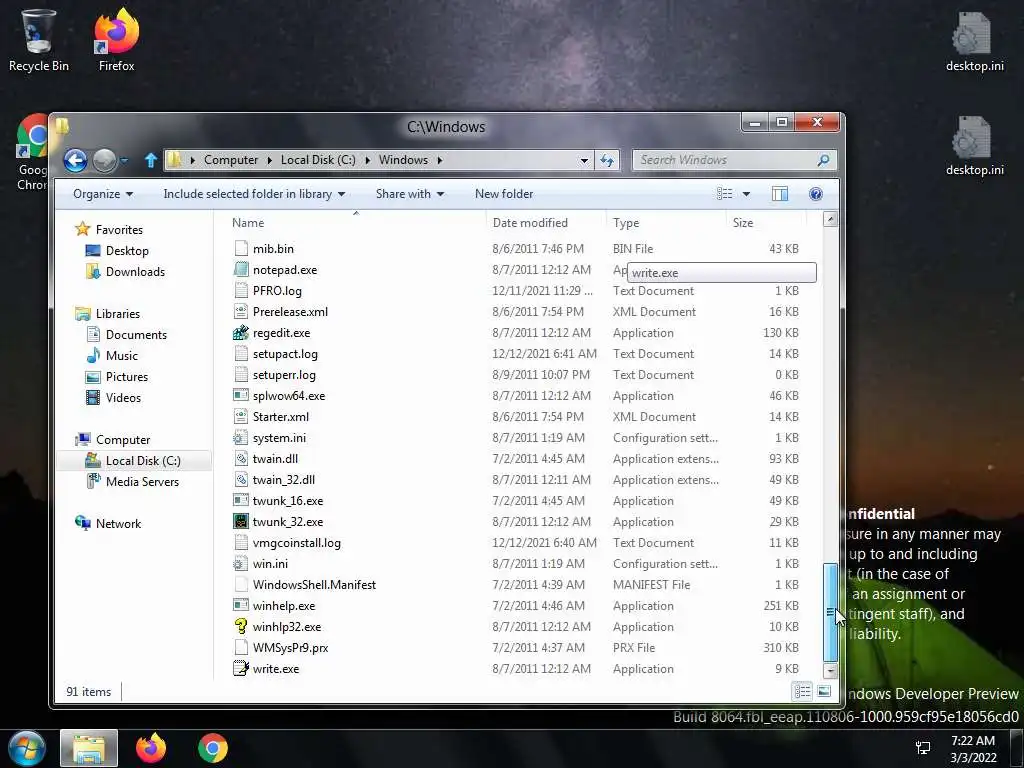The height and width of the screenshot is (768, 1024).
Task: Refresh the Windows folder view
Action: click(607, 160)
